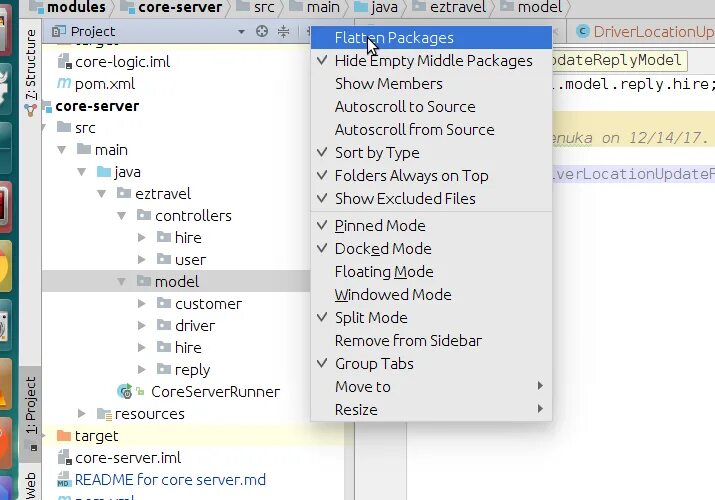This screenshot has width=715, height=500.
Task: Collapse the model package arrow
Action: point(122,282)
